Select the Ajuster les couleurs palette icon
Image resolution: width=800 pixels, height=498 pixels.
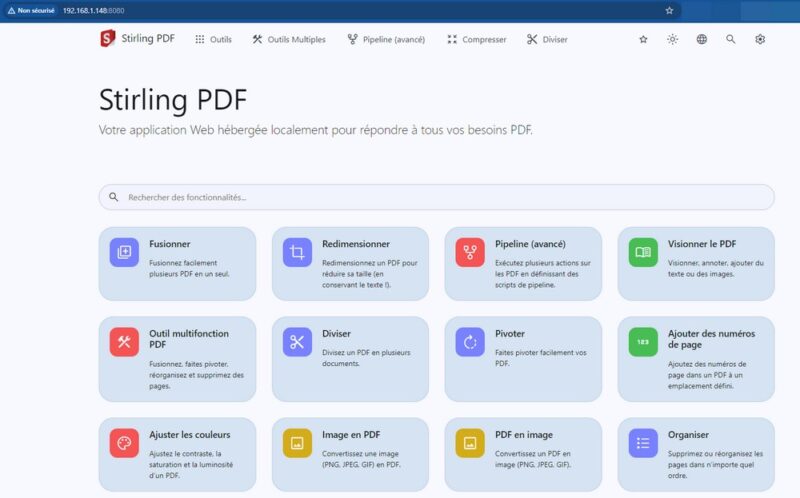coord(124,442)
